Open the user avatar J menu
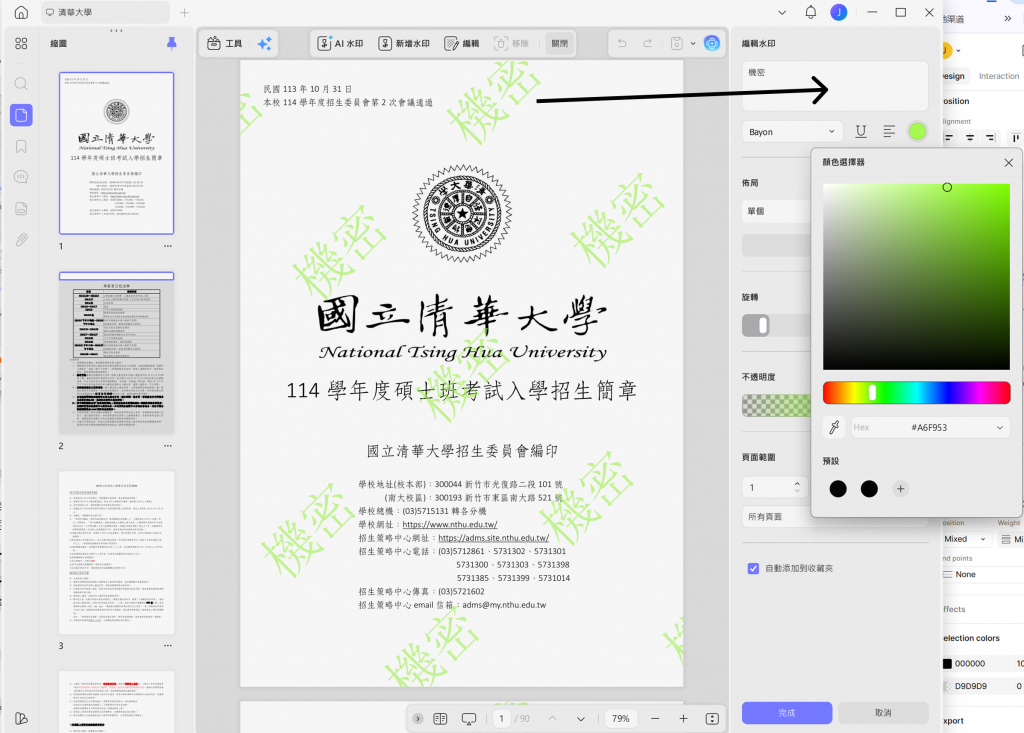 [x=839, y=12]
